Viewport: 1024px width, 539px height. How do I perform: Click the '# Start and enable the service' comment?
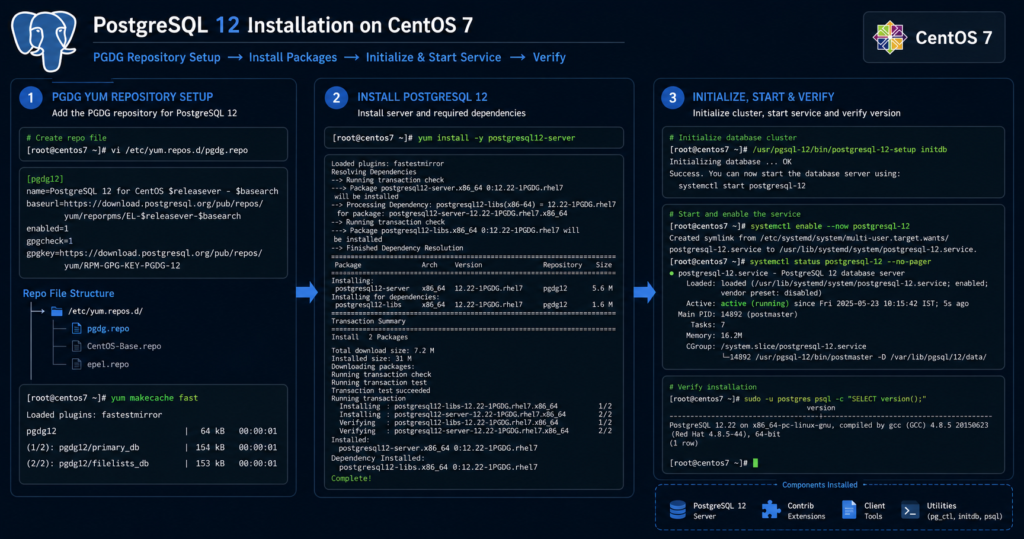pos(735,214)
